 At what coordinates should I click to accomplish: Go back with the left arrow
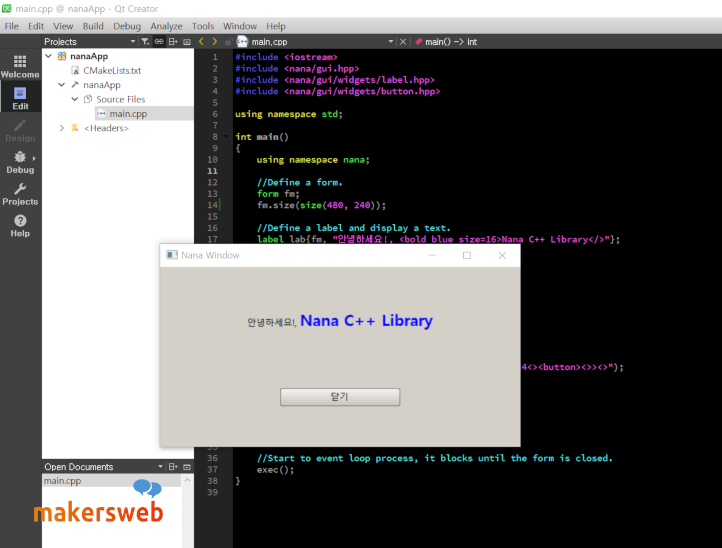pyautogui.click(x=201, y=42)
